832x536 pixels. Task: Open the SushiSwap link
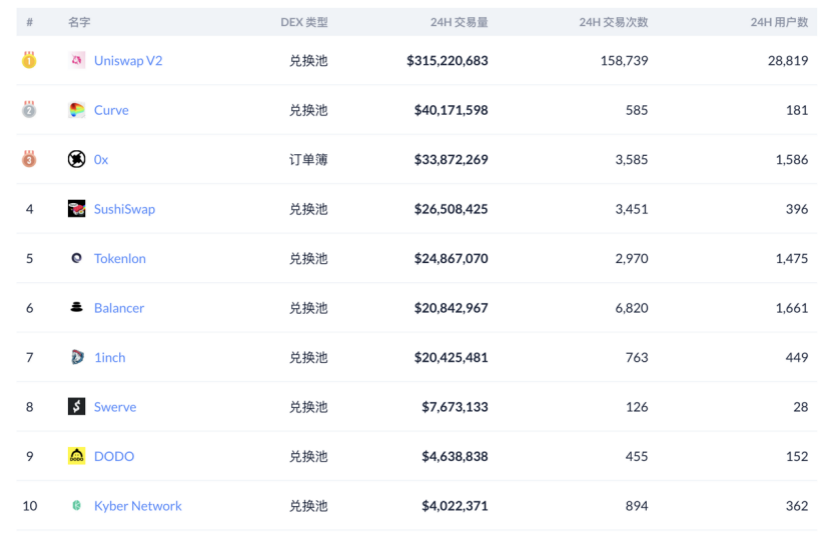pos(125,209)
